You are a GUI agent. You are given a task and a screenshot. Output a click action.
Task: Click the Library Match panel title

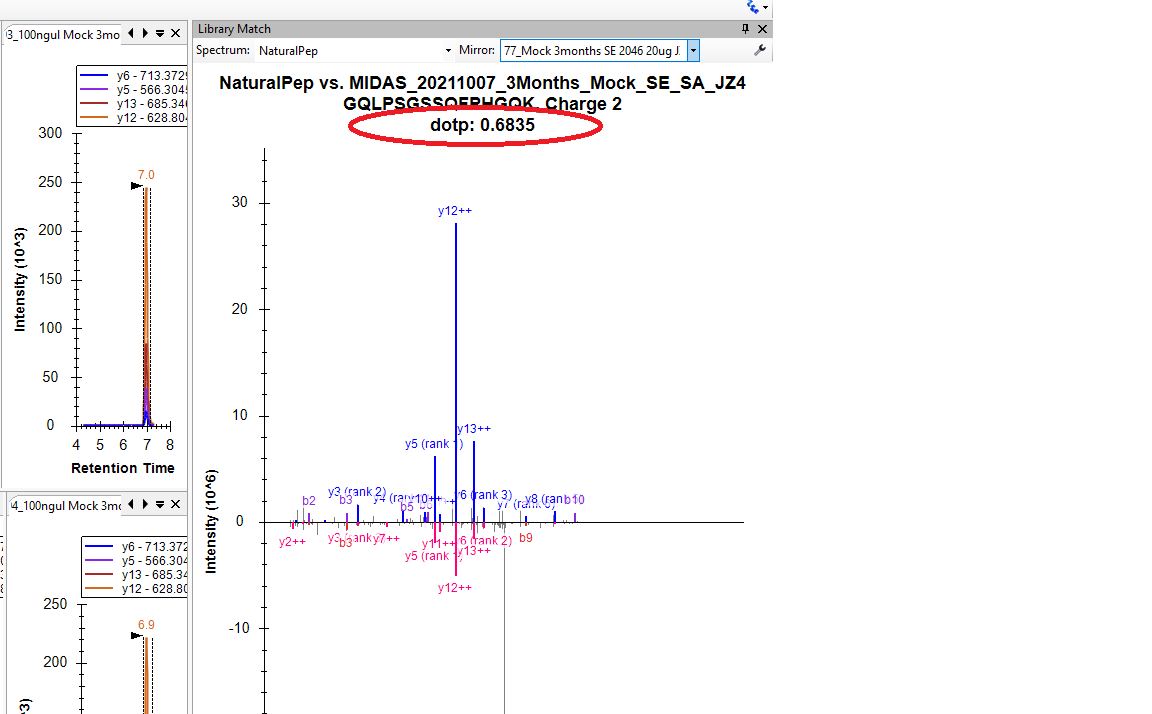[x=234, y=29]
